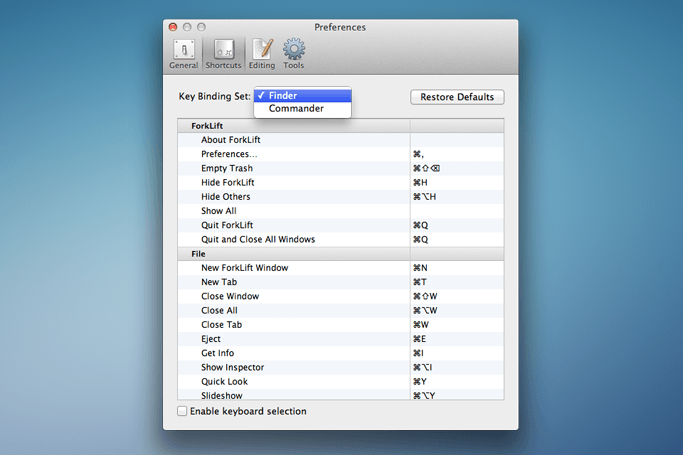The height and width of the screenshot is (455, 683).
Task: Click the ⌘I shortcut cell for Get Info
Action: pos(457,353)
